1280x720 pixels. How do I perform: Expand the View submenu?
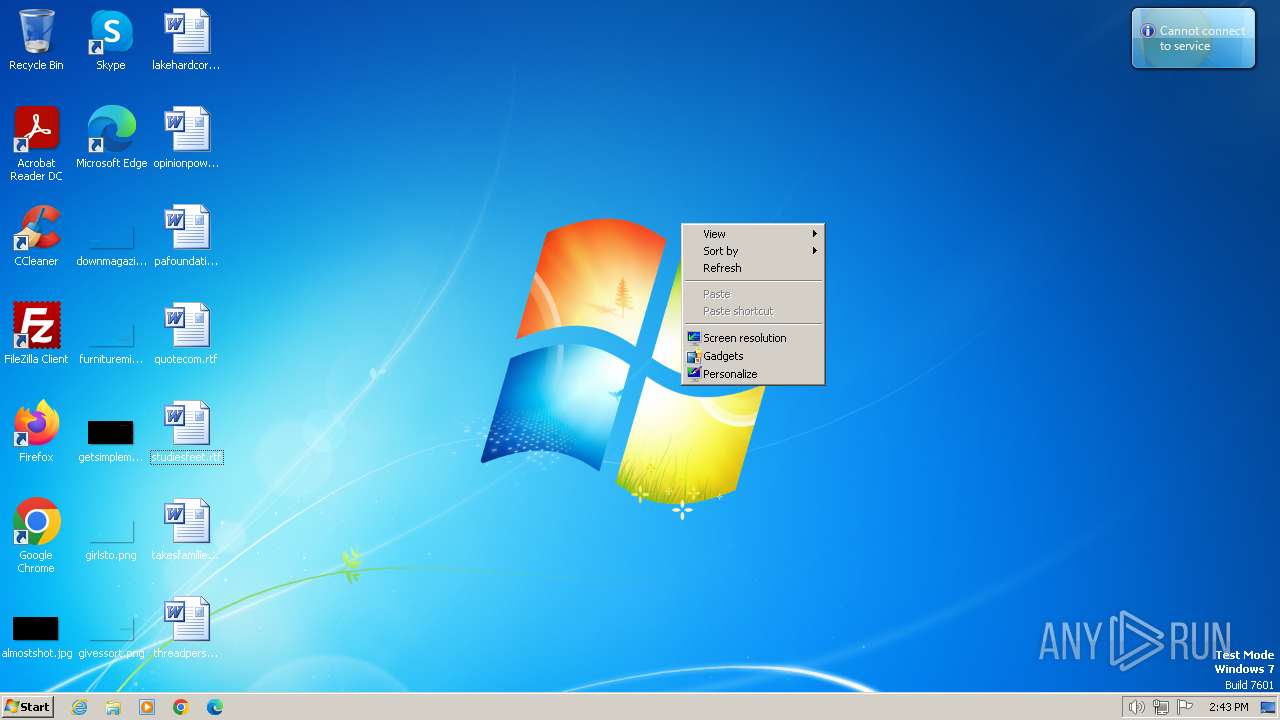[753, 234]
